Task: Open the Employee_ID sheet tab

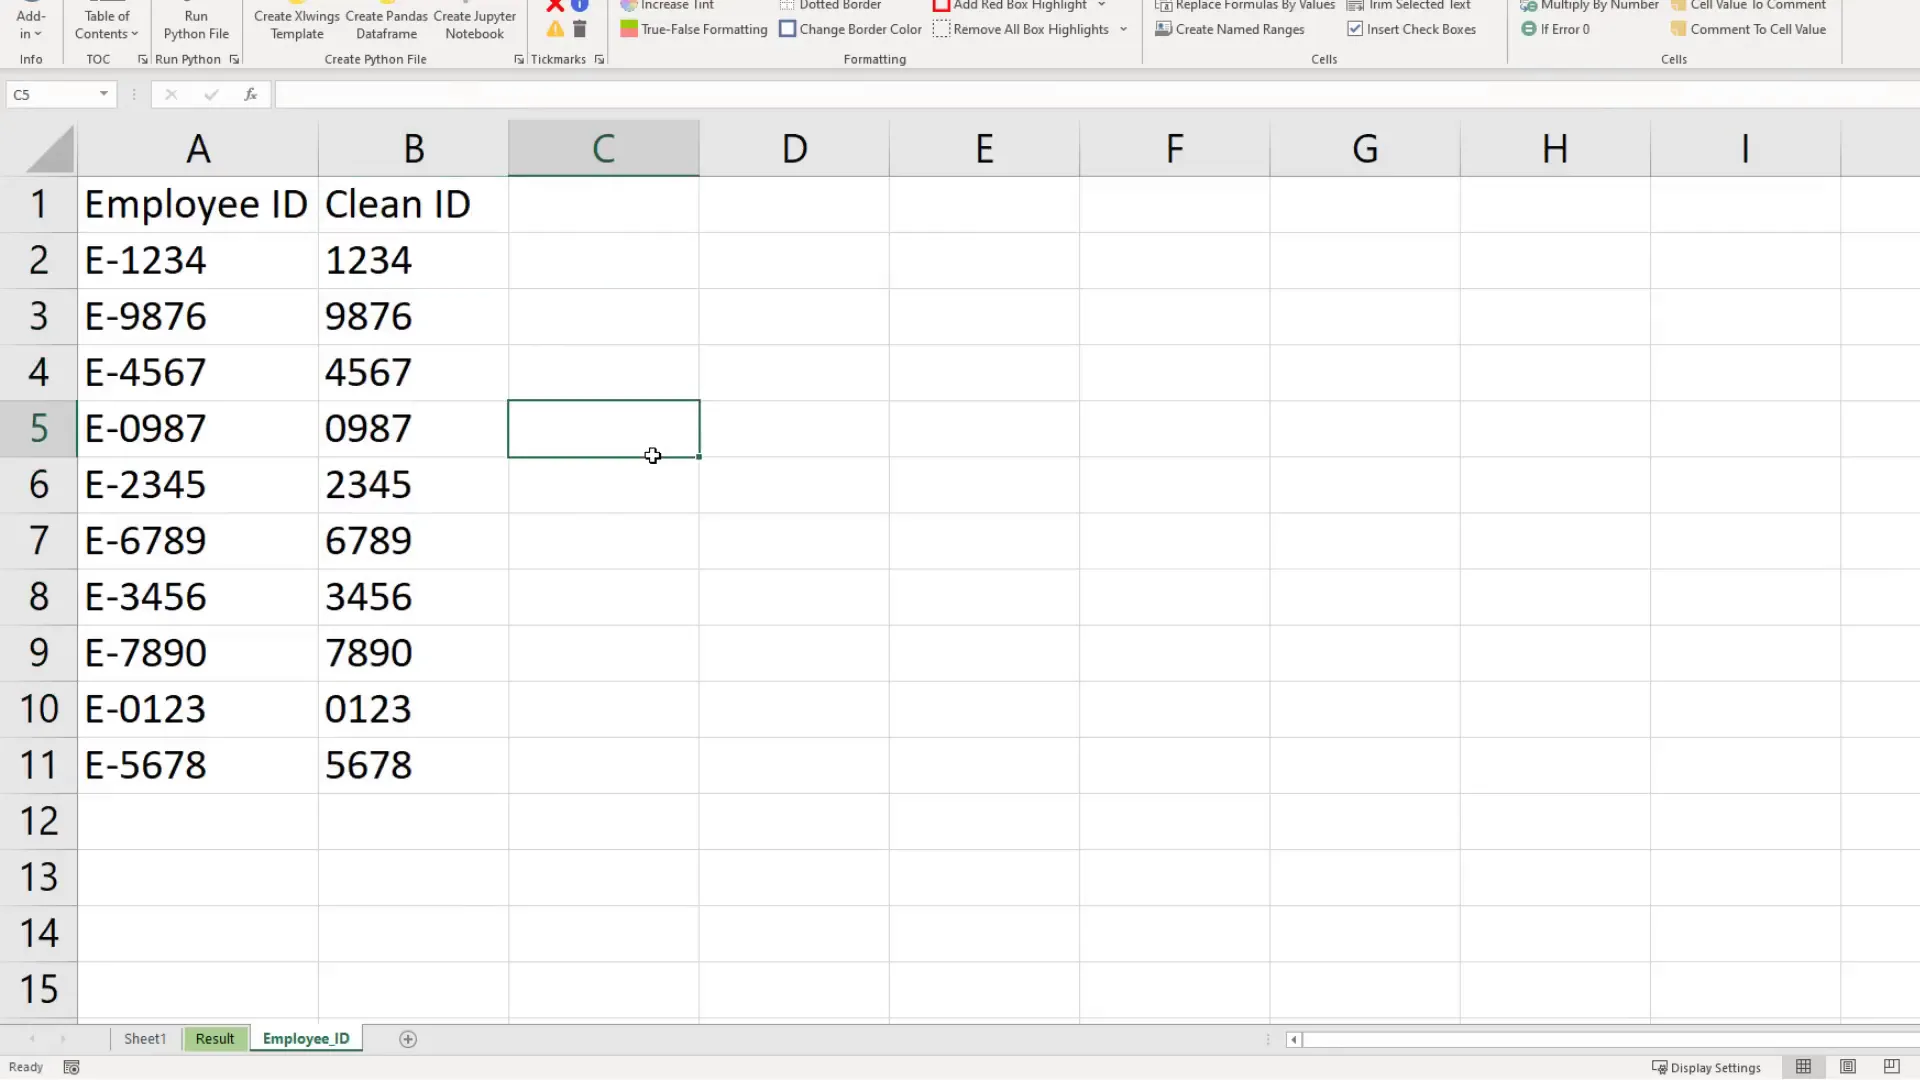Action: pos(306,1038)
